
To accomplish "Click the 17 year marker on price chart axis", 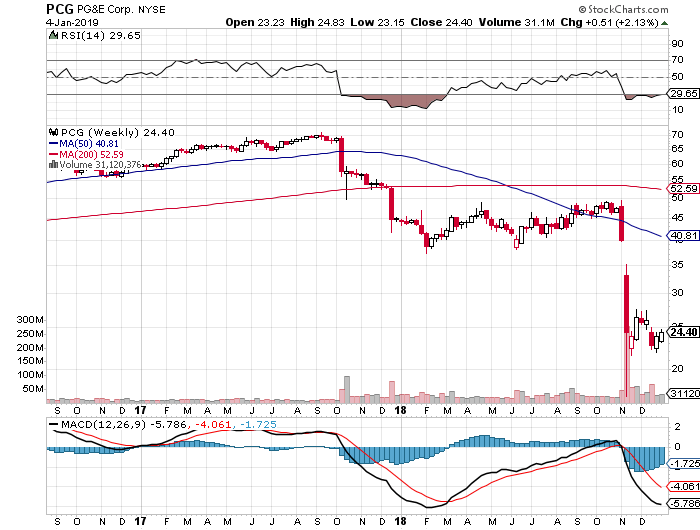I will point(140,410).
